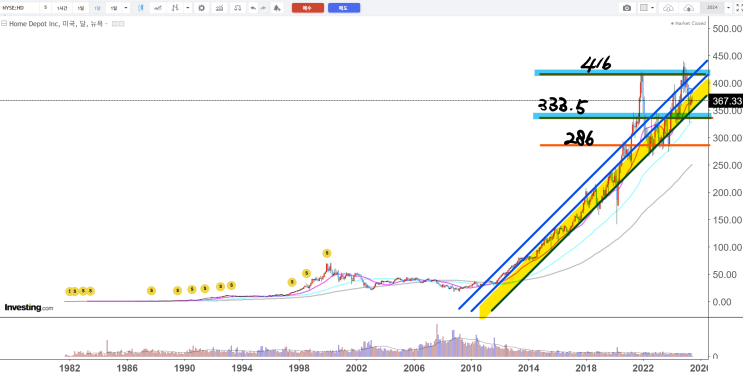Click the 1982 label on time axis

point(70,367)
